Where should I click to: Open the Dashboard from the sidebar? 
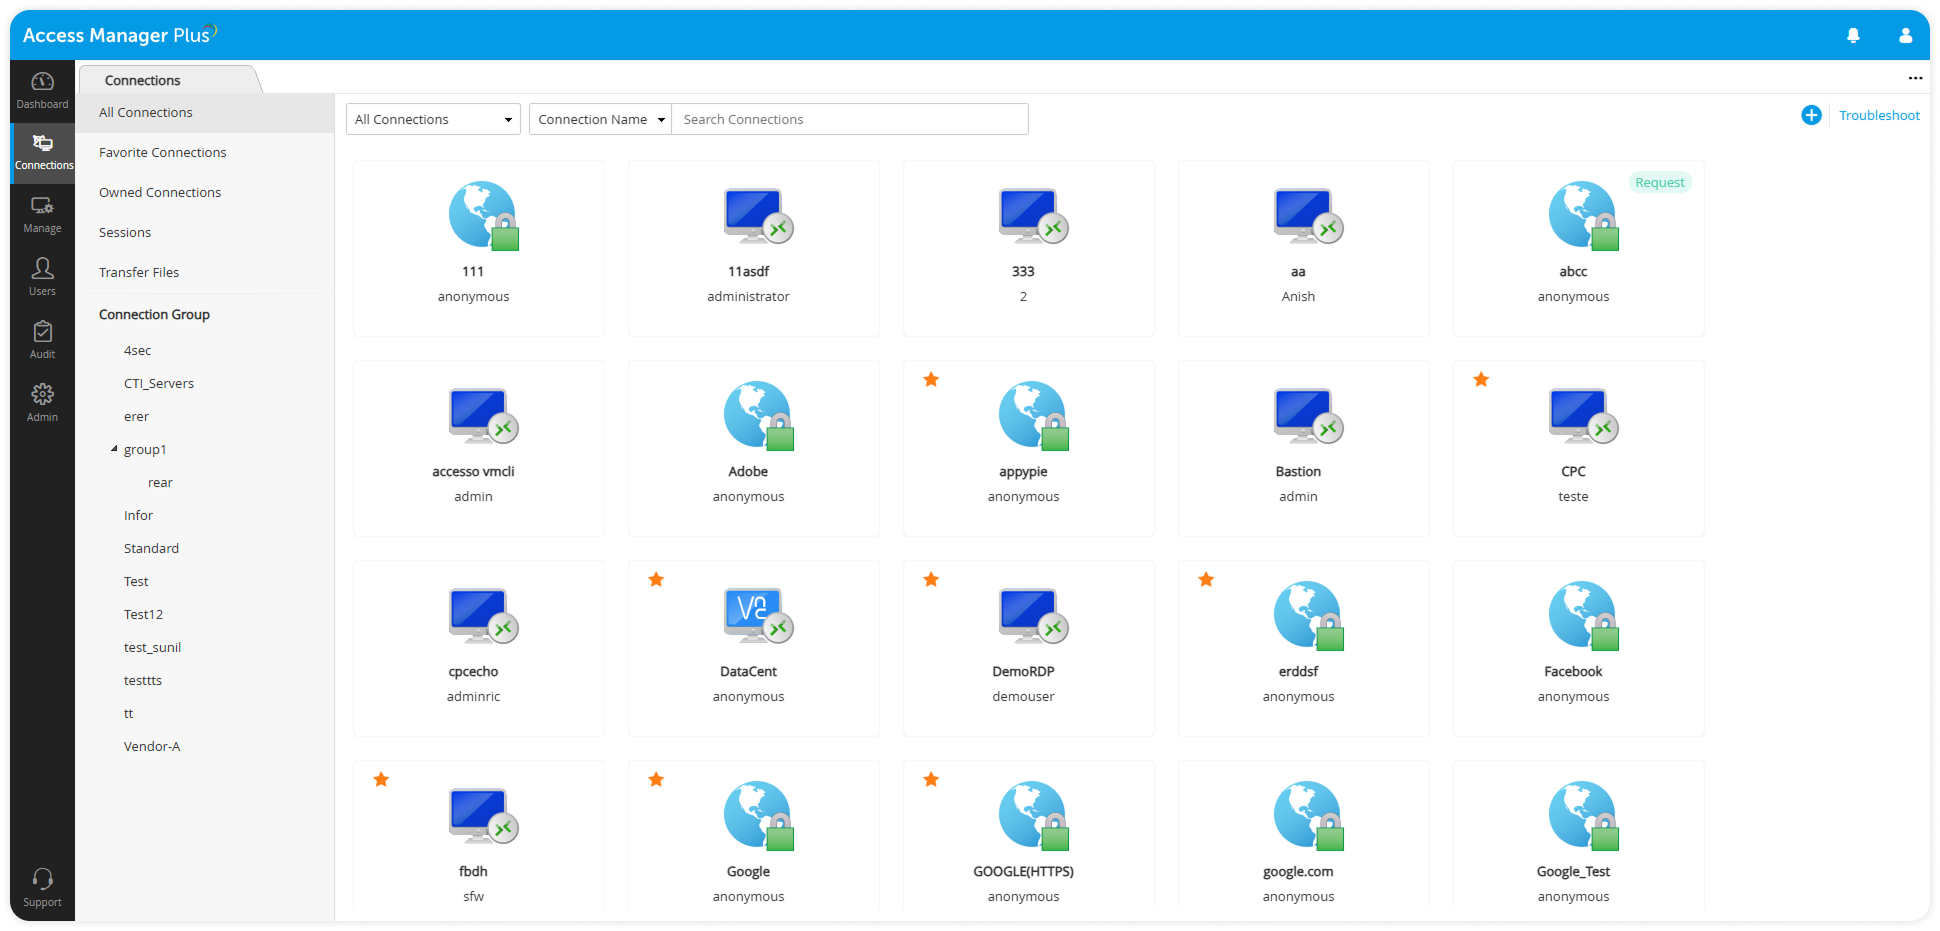(x=42, y=90)
